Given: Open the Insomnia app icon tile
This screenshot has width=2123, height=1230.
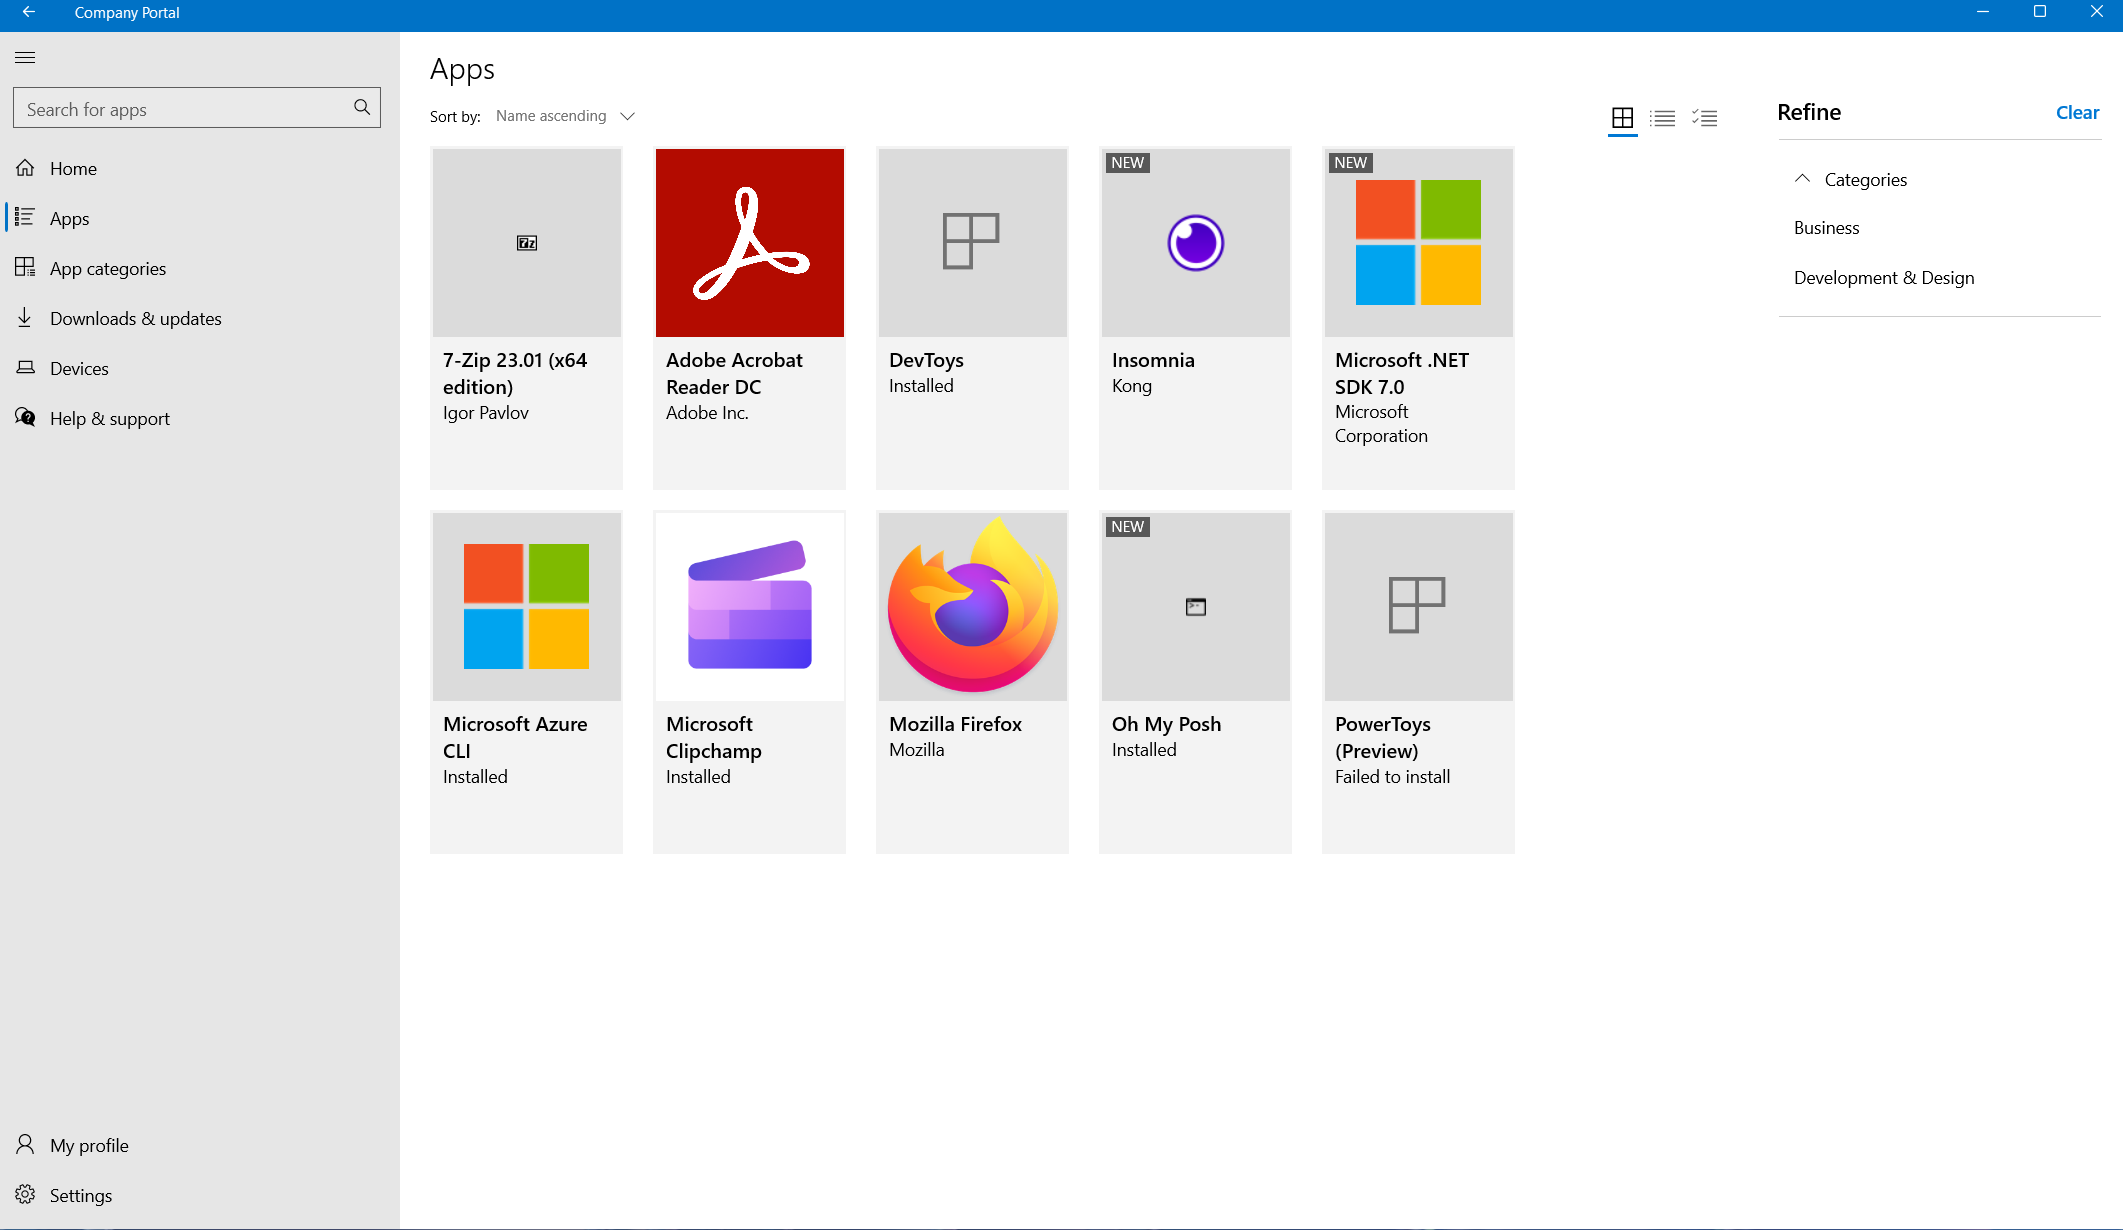Looking at the screenshot, I should point(1195,243).
